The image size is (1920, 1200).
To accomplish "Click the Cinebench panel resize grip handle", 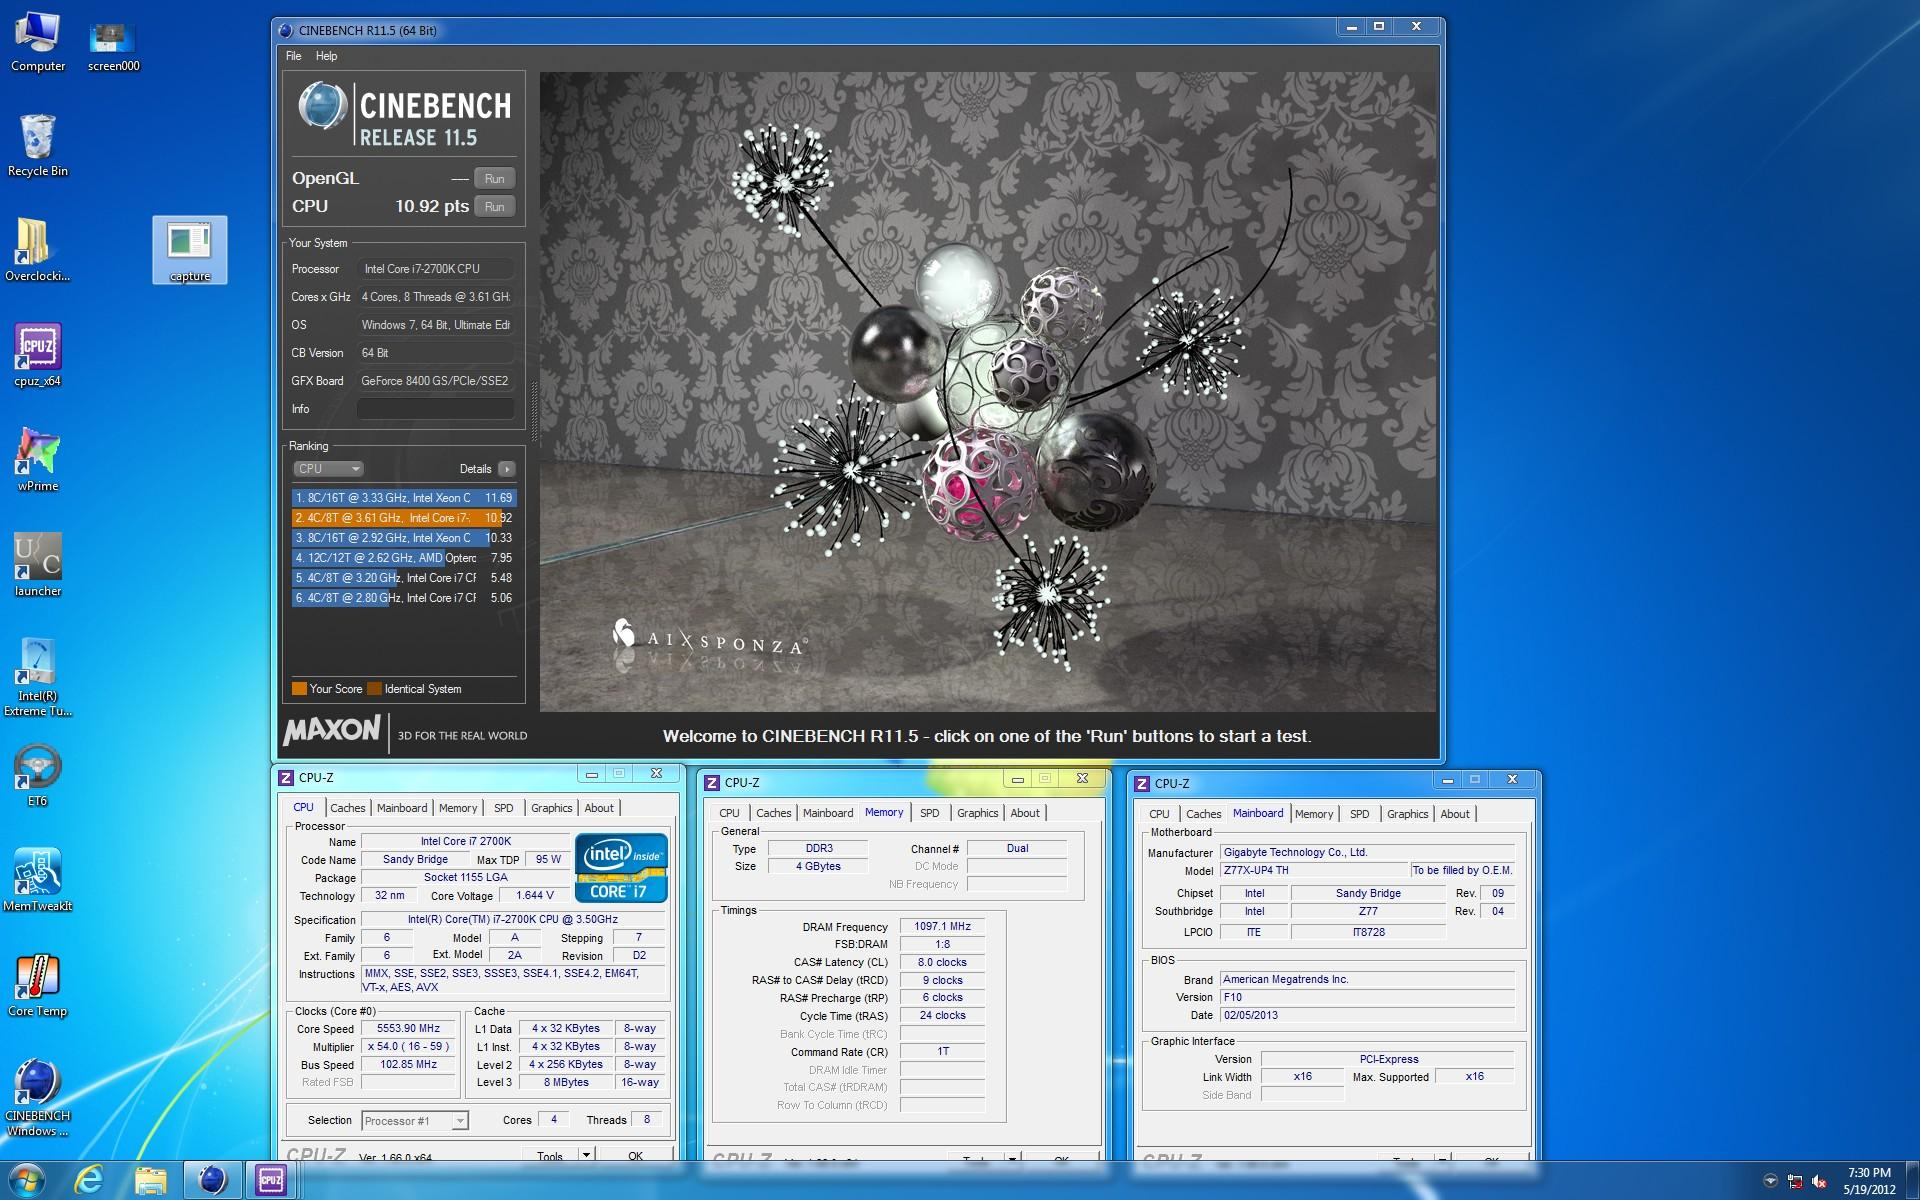I will click(534, 410).
